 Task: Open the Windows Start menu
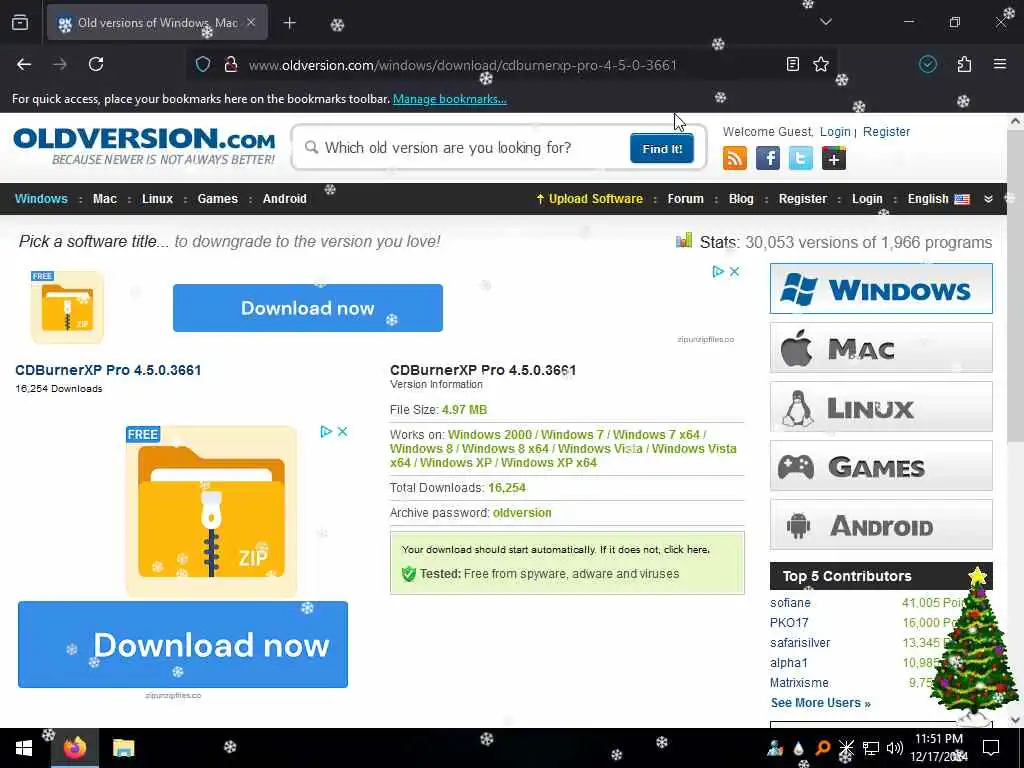click(x=24, y=748)
